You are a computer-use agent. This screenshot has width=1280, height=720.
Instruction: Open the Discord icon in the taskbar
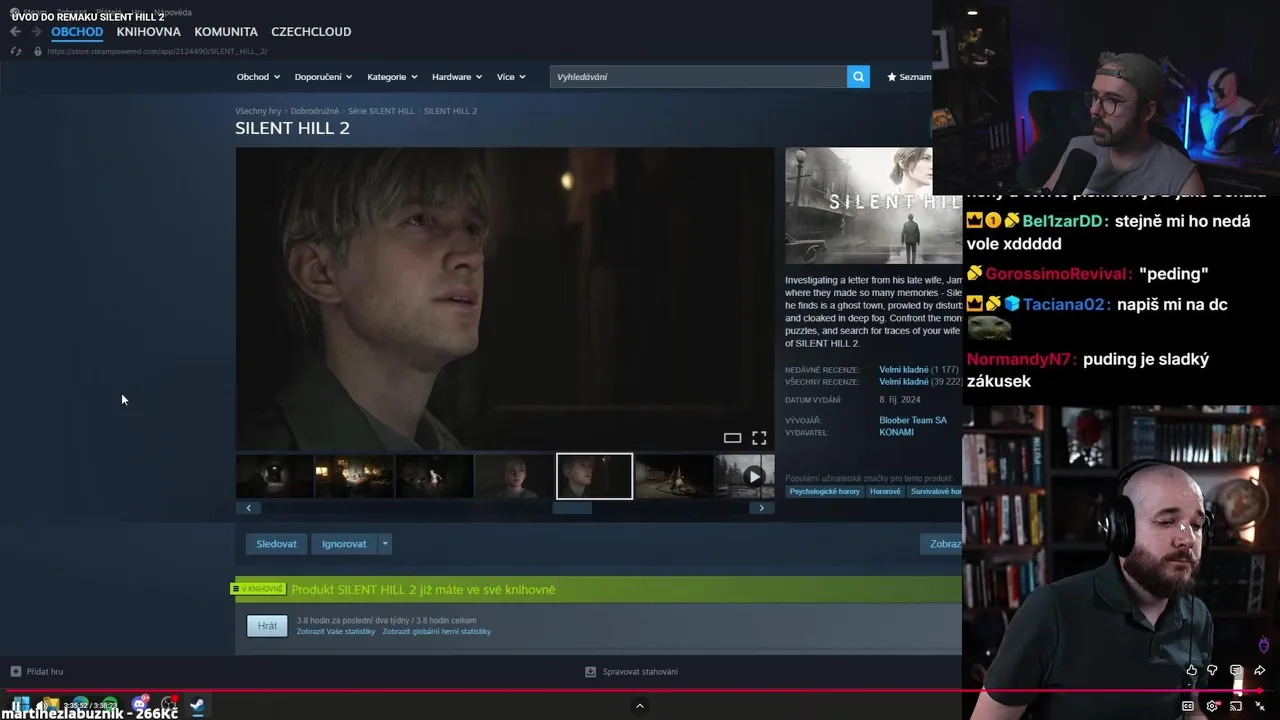click(x=140, y=705)
